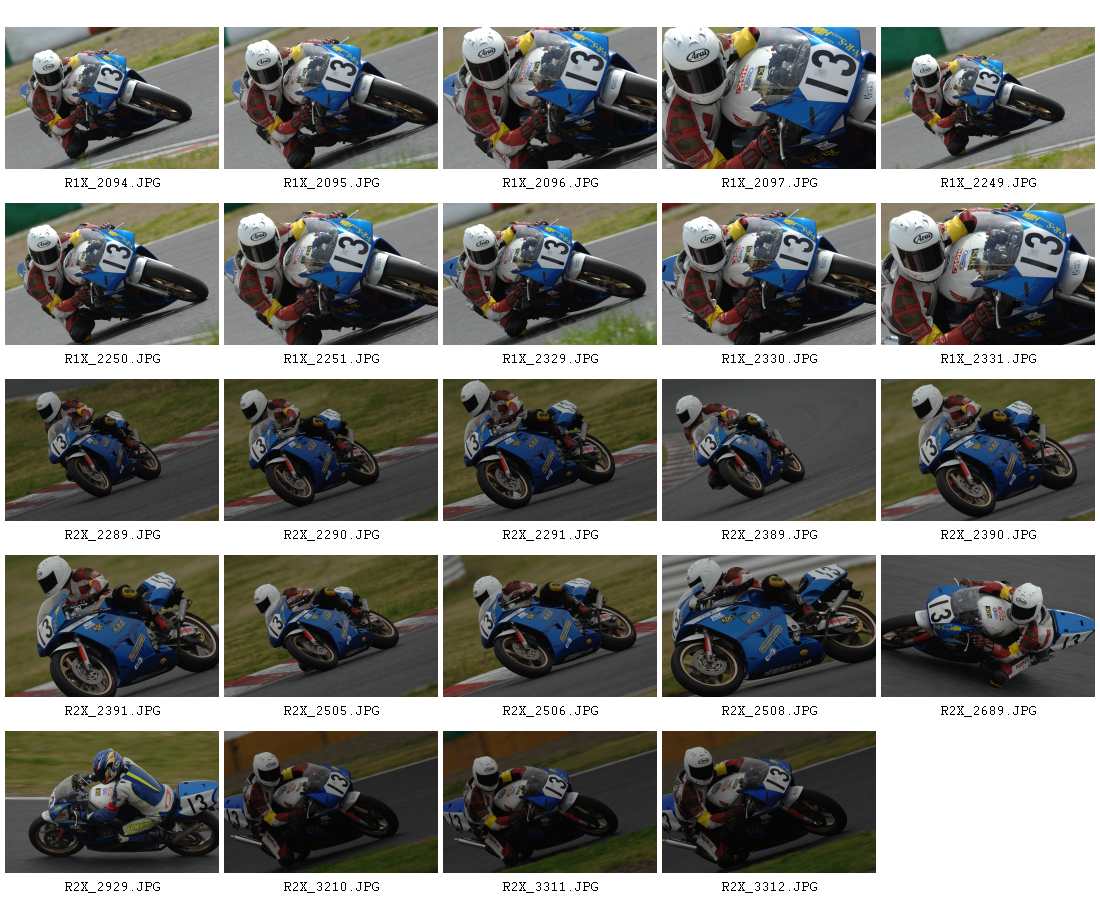Select the R1X_2329.JPG thumbnail

550,274
